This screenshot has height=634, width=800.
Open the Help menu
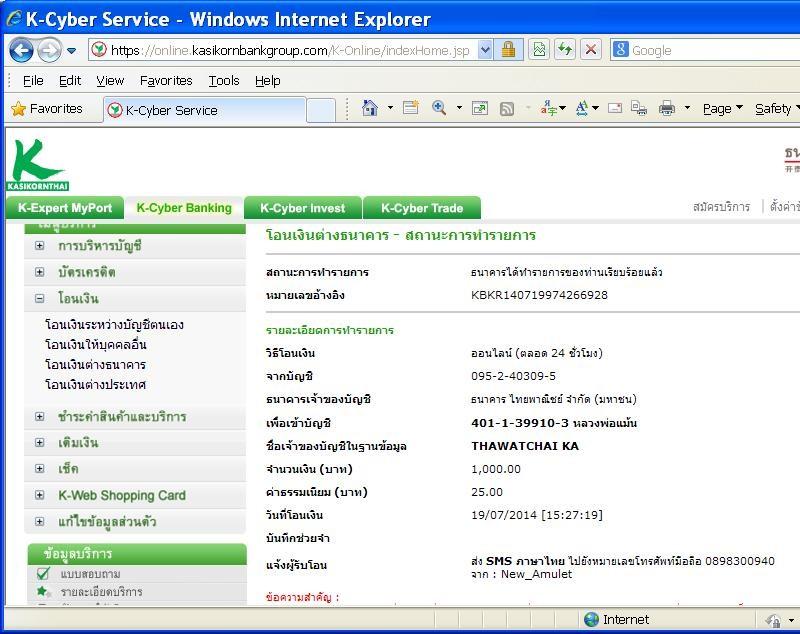click(268, 81)
